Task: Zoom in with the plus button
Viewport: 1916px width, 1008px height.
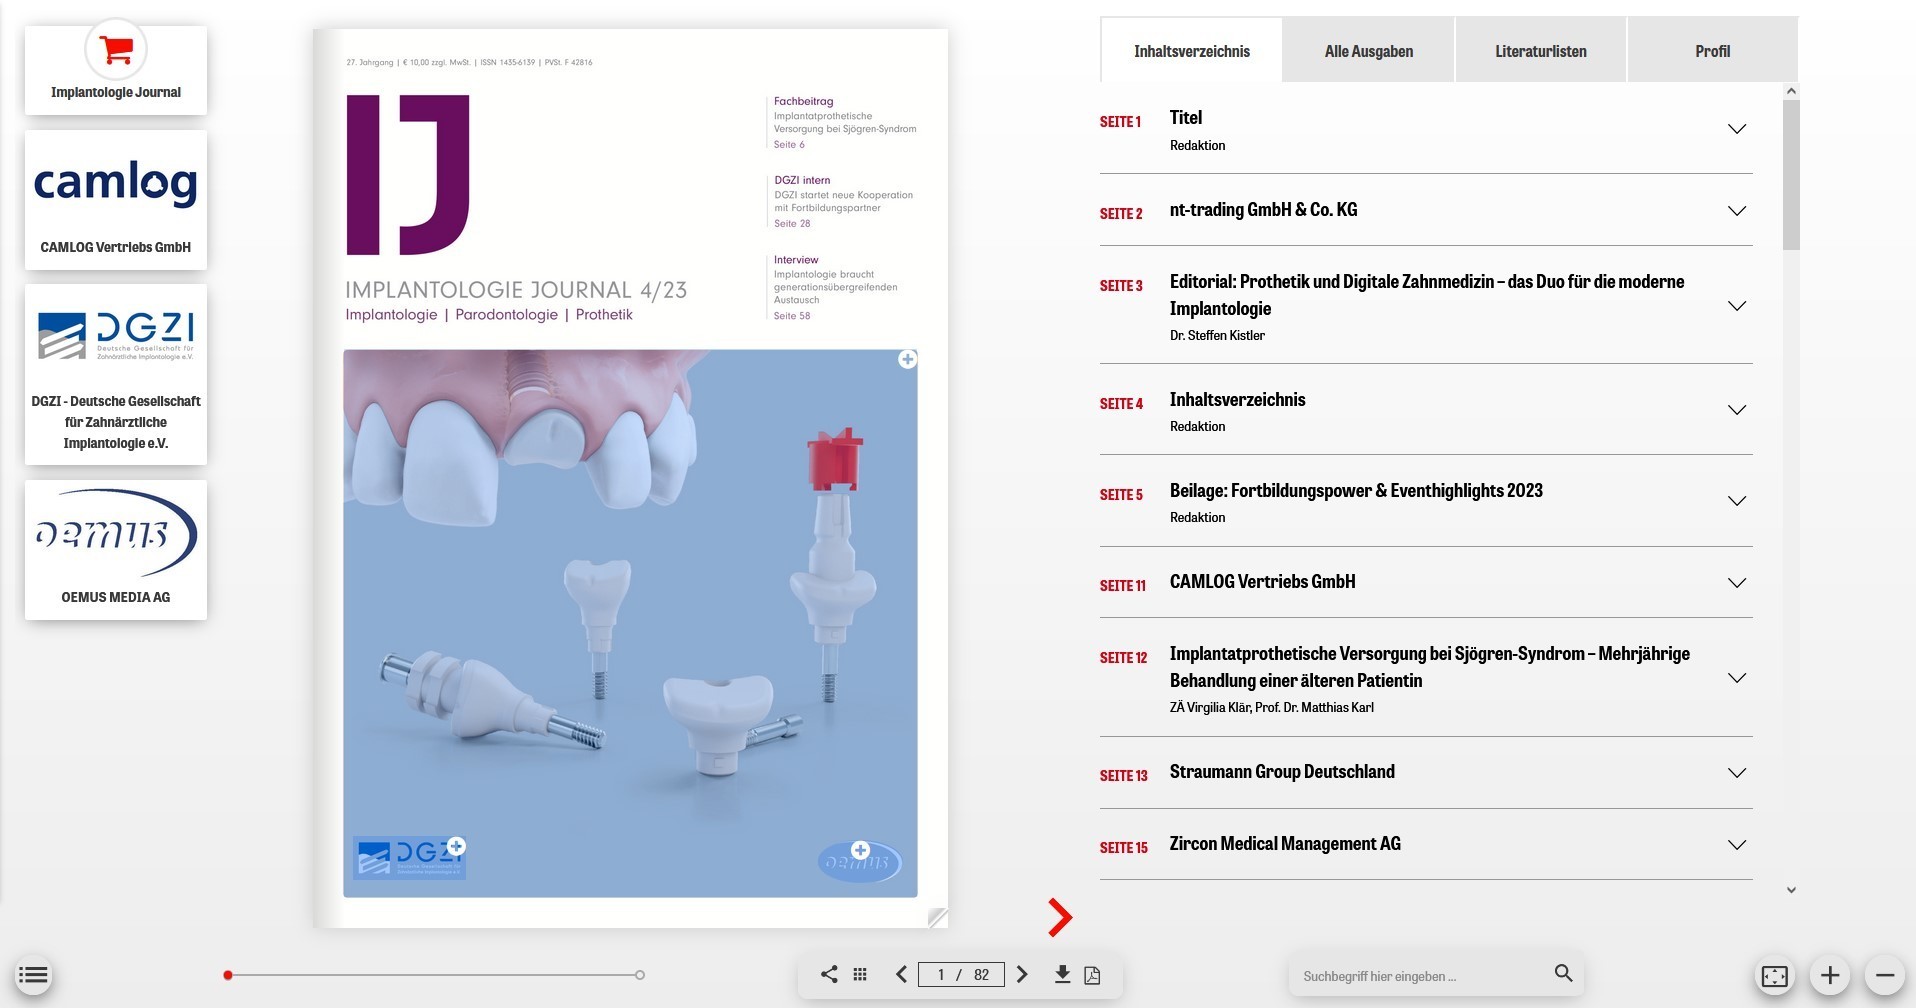Action: 1830,975
